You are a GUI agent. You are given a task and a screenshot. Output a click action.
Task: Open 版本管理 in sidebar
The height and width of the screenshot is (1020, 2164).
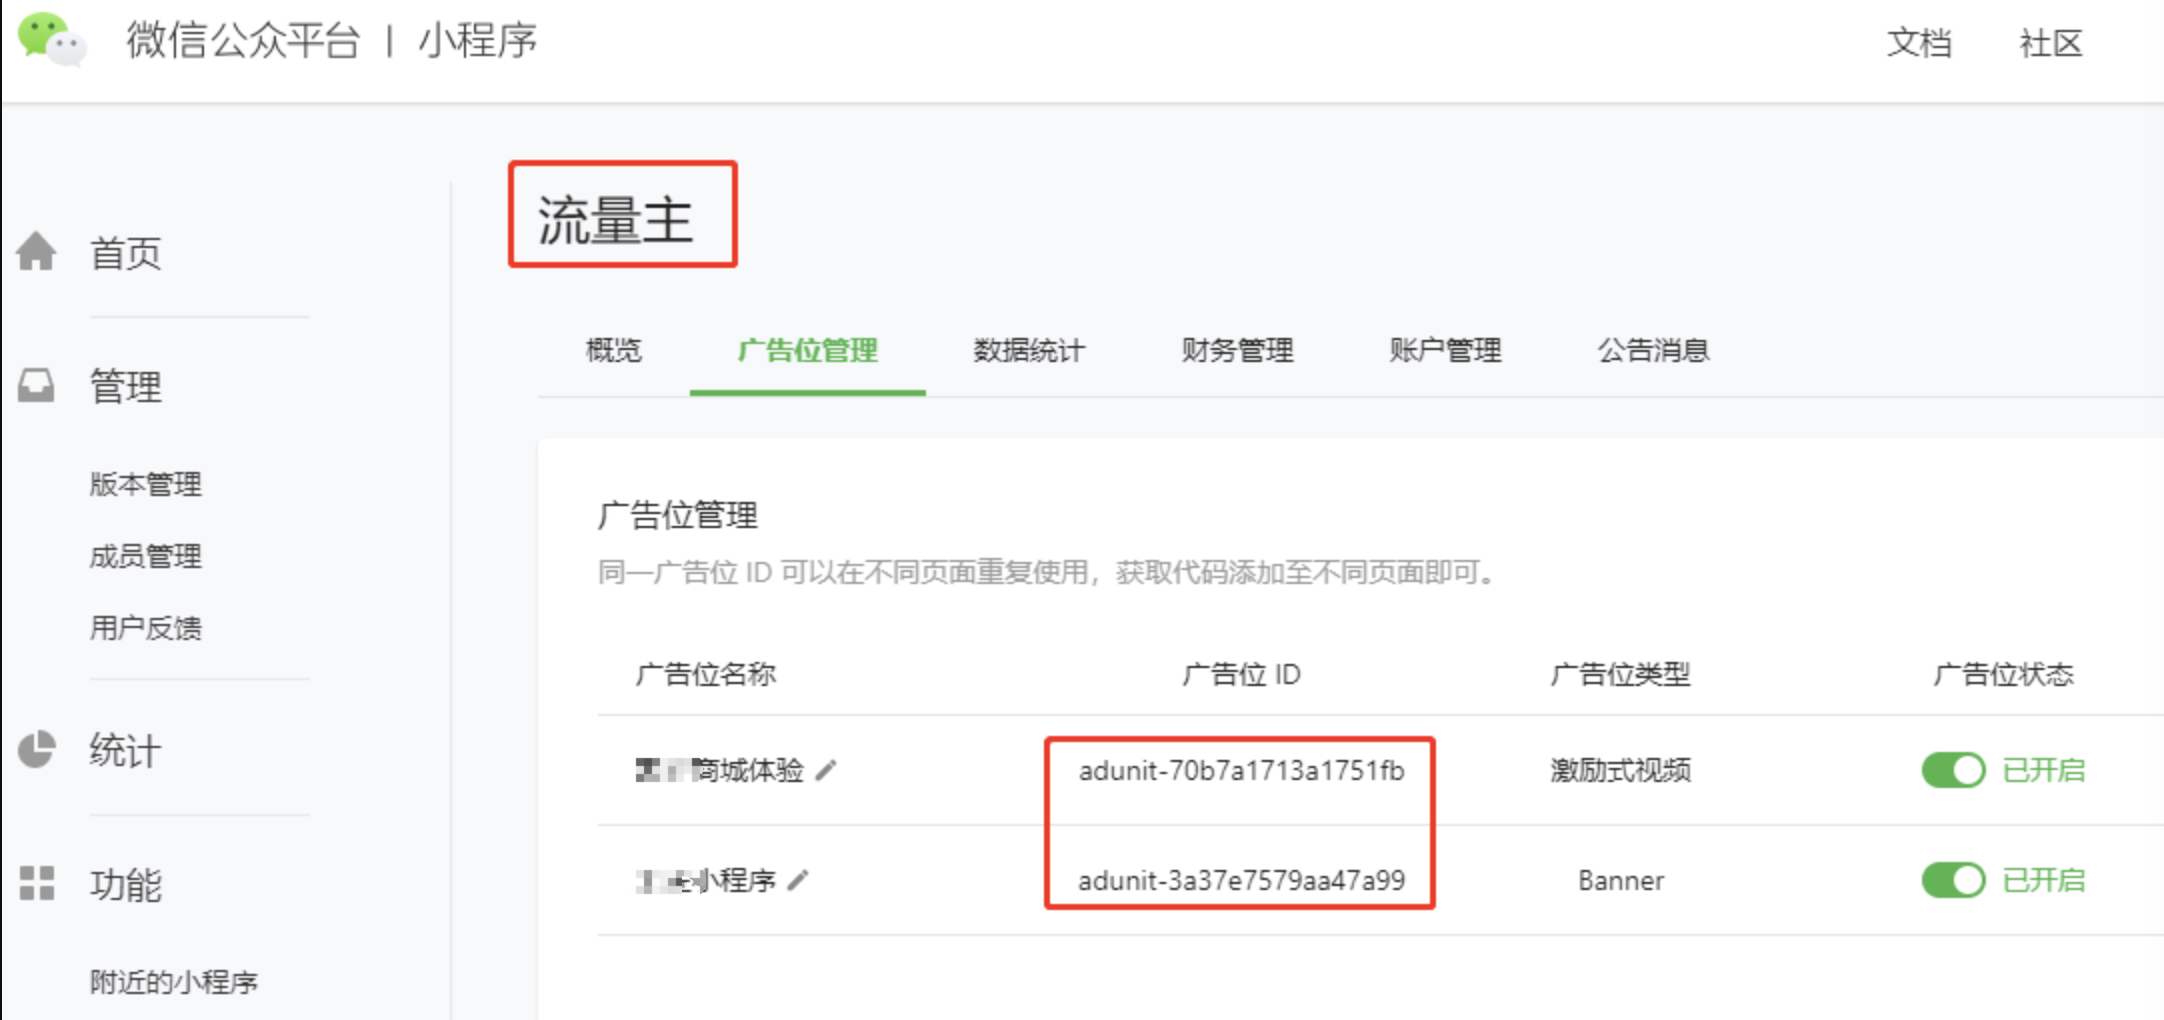pyautogui.click(x=146, y=484)
